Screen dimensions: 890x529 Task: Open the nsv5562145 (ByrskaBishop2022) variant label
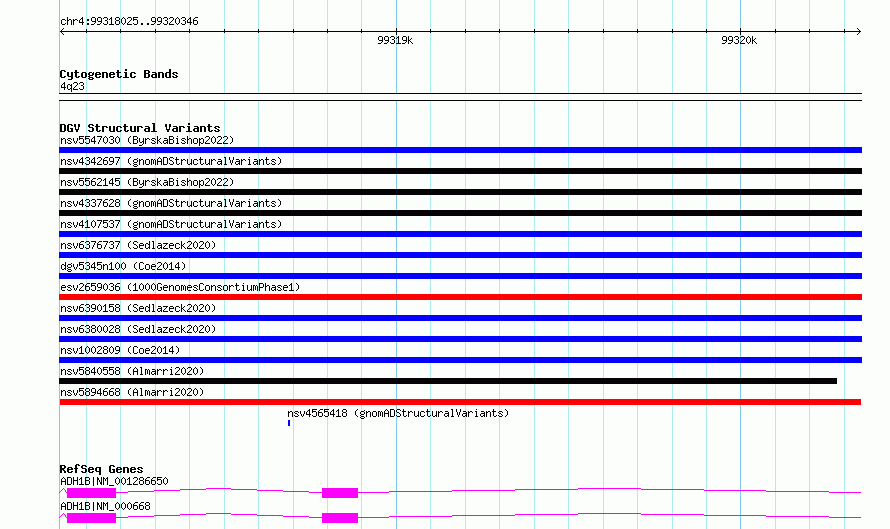coord(147,182)
